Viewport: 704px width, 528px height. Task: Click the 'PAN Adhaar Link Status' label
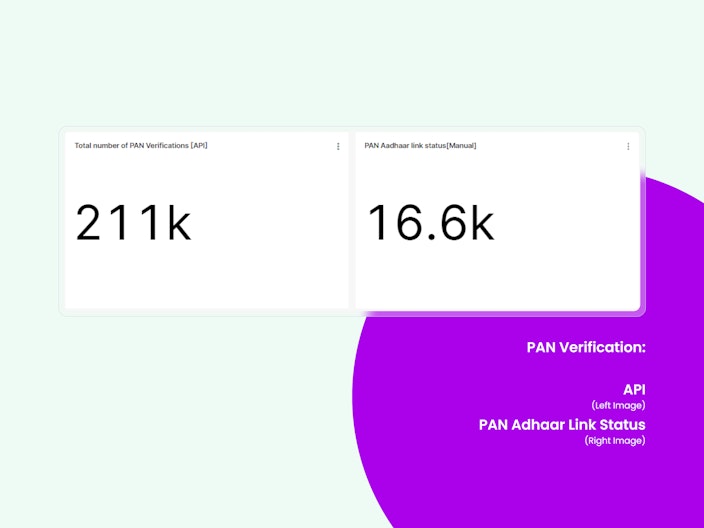coord(562,425)
